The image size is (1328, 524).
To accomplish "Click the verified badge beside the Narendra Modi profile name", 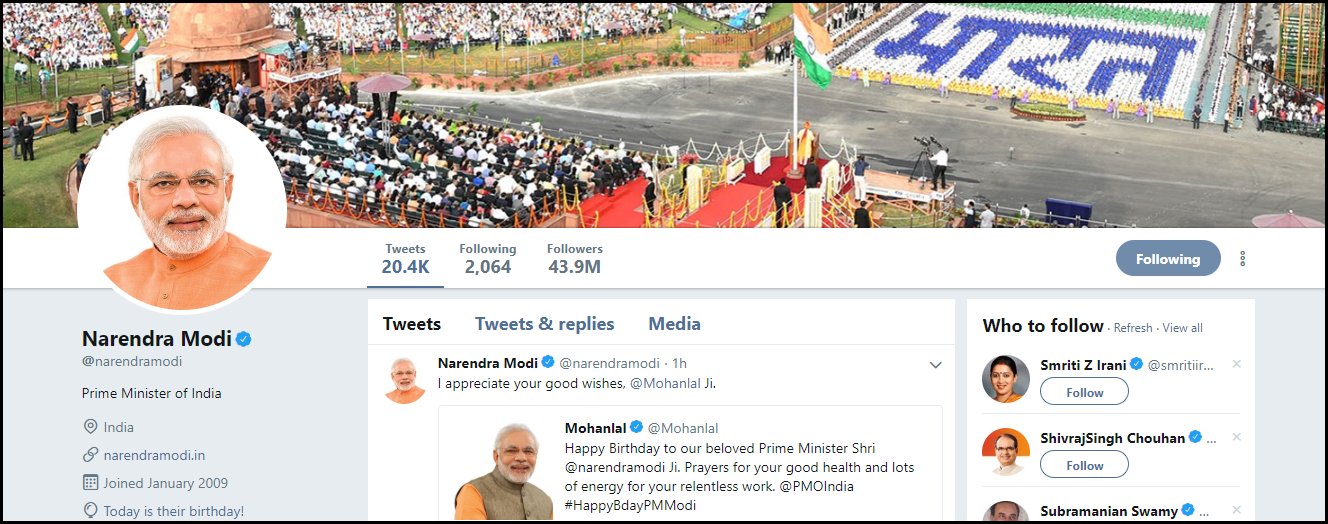I will point(243,339).
